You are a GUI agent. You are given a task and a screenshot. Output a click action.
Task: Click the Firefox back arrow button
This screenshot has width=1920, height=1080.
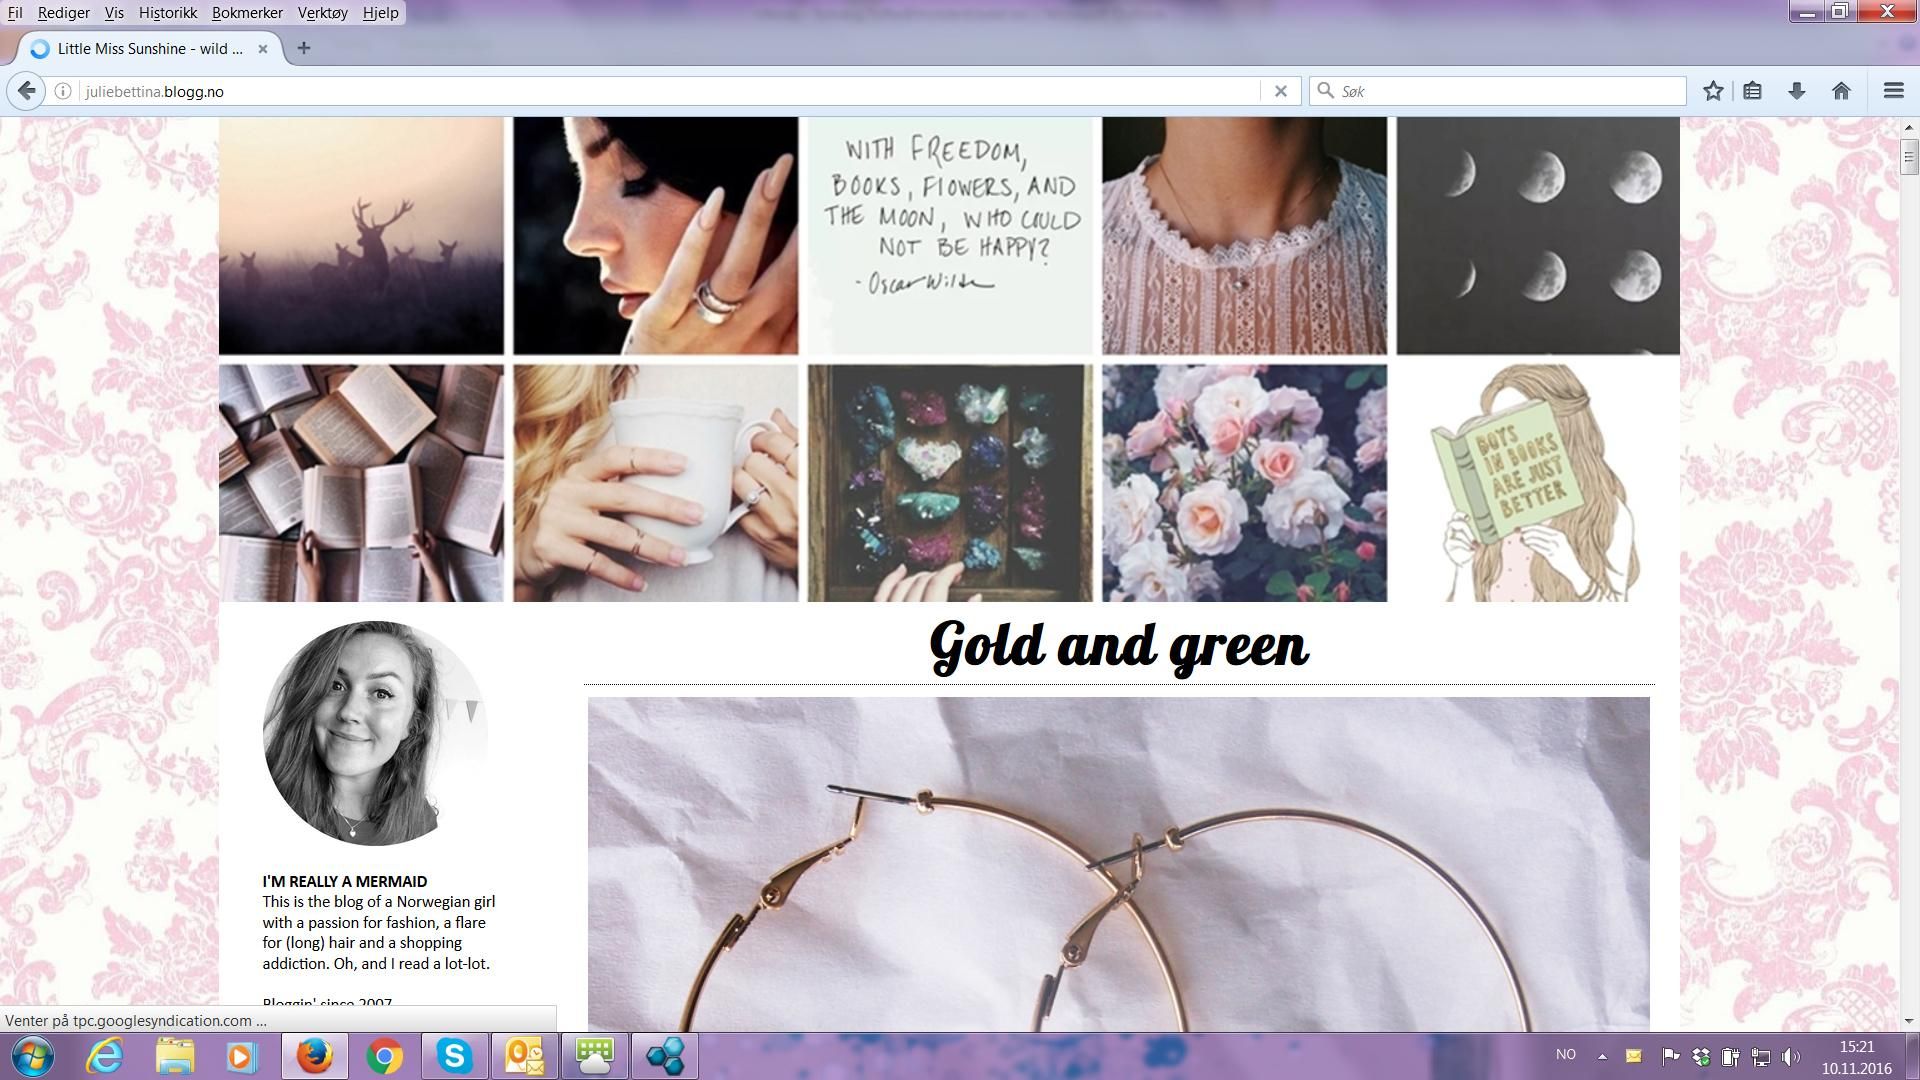(x=27, y=91)
